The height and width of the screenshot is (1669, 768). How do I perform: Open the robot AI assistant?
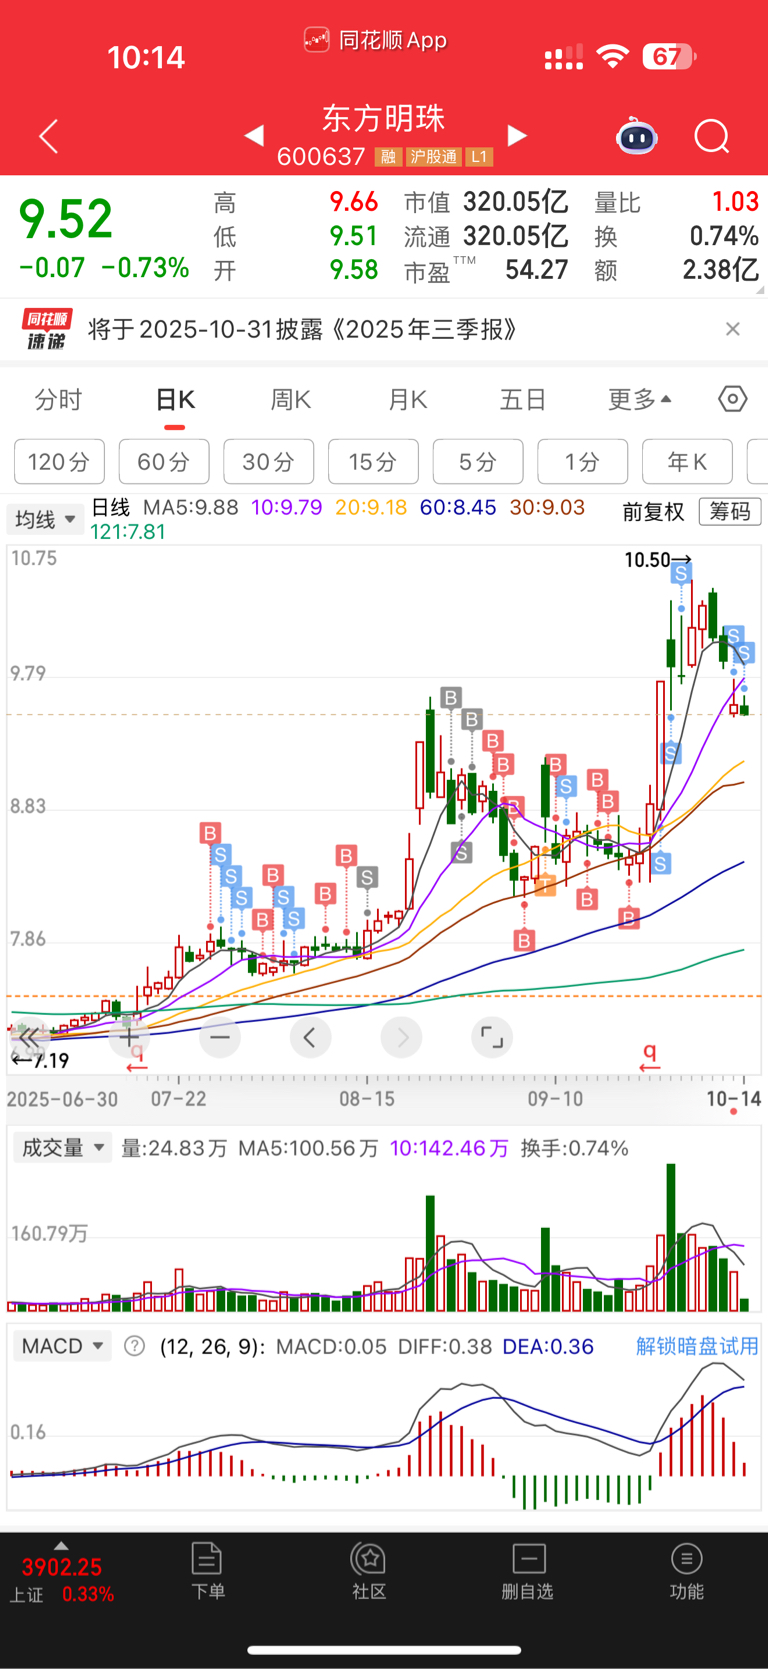pyautogui.click(x=636, y=136)
